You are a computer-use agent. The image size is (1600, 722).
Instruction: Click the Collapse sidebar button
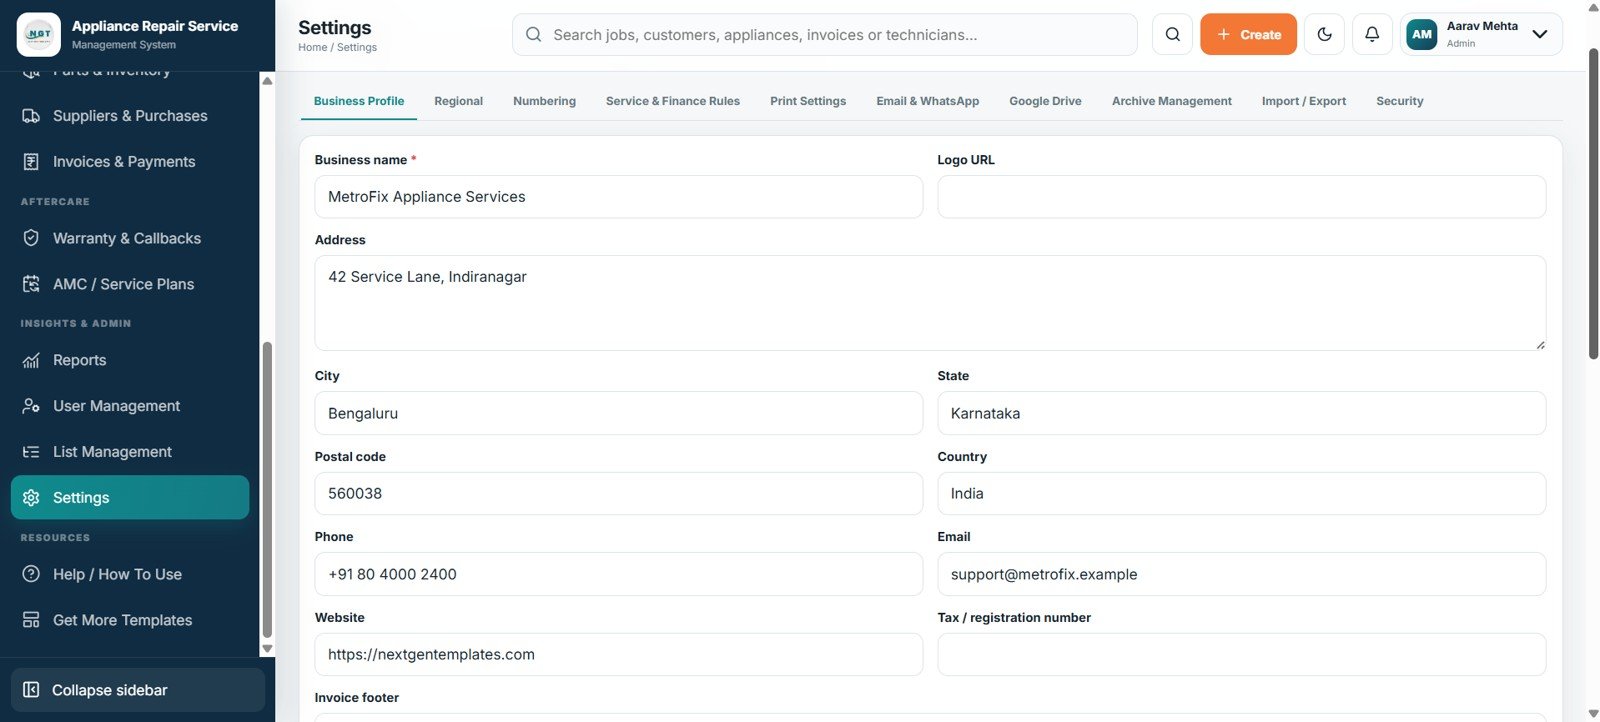[x=138, y=690]
